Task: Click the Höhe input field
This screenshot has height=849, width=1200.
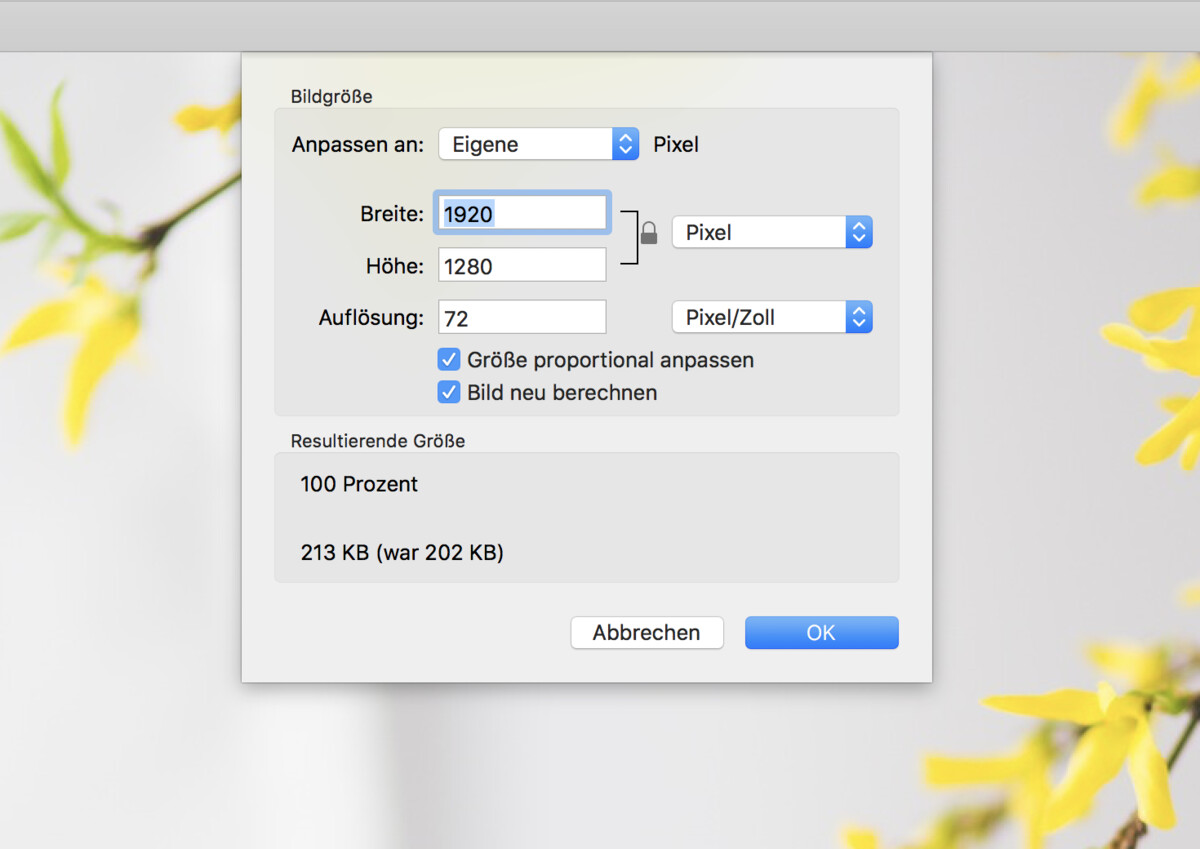Action: pyautogui.click(x=522, y=265)
